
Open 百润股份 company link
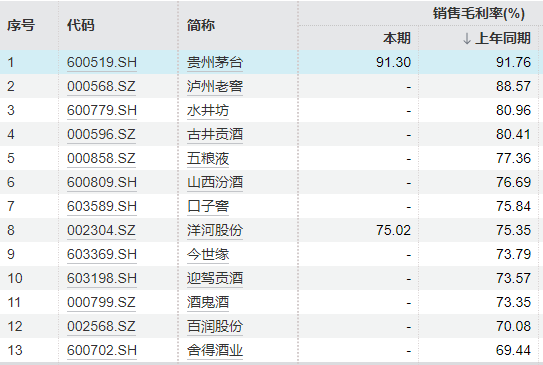(x=215, y=326)
